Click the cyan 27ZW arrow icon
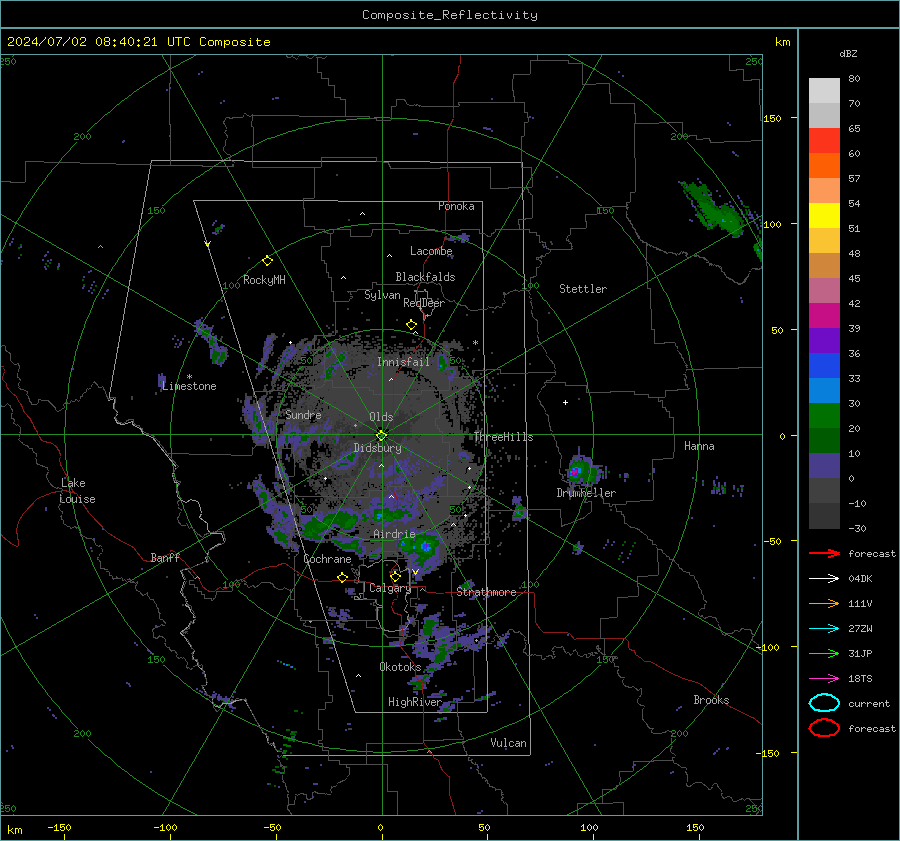This screenshot has height=841, width=900. pyautogui.click(x=824, y=629)
